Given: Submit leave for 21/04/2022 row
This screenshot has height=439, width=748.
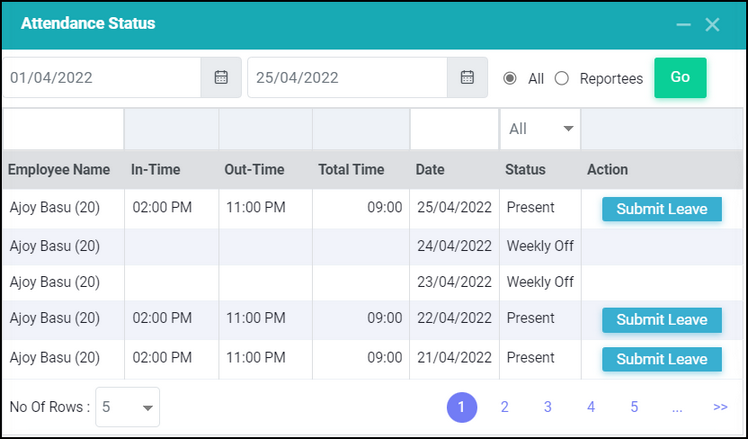Looking at the screenshot, I should coord(662,359).
